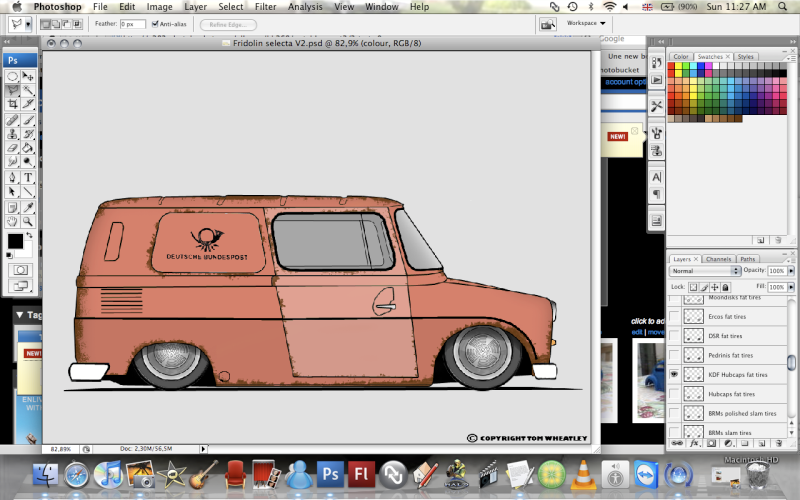Reset to default foreground and background colors
Screen dimensions: 800x500
[9, 255]
